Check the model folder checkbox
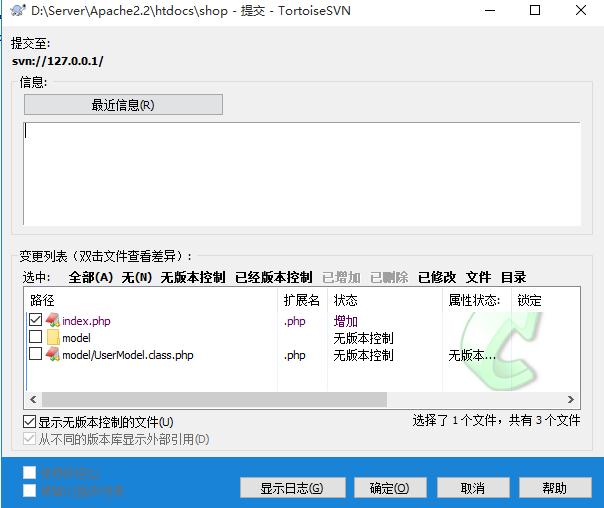 click(x=36, y=338)
